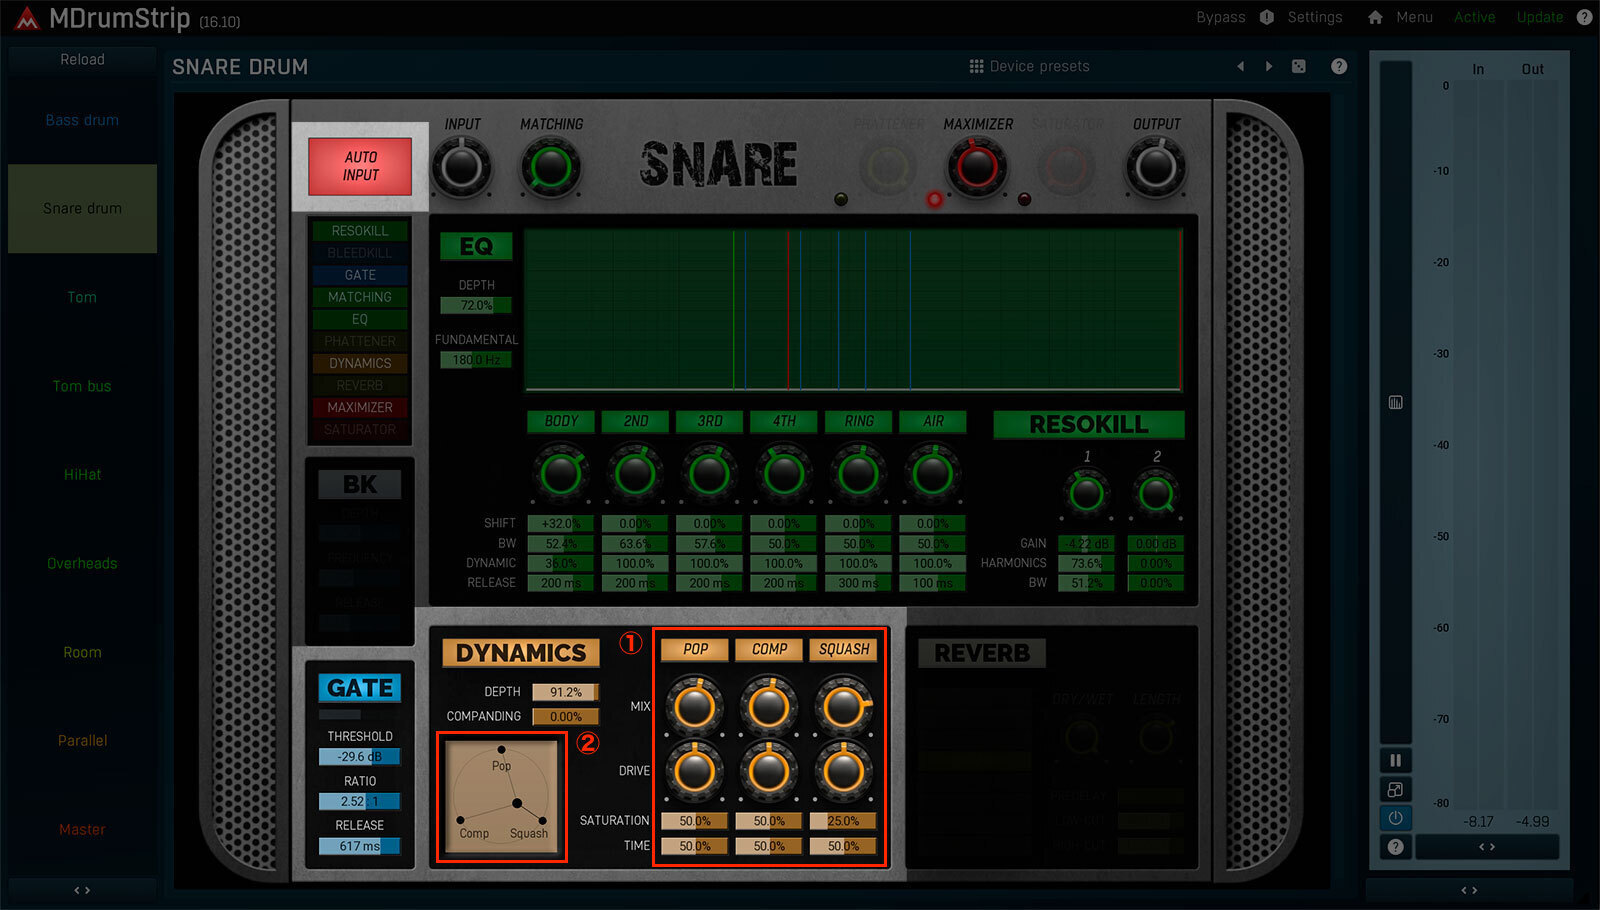
Task: Go to the next device preset
Action: (x=1269, y=67)
